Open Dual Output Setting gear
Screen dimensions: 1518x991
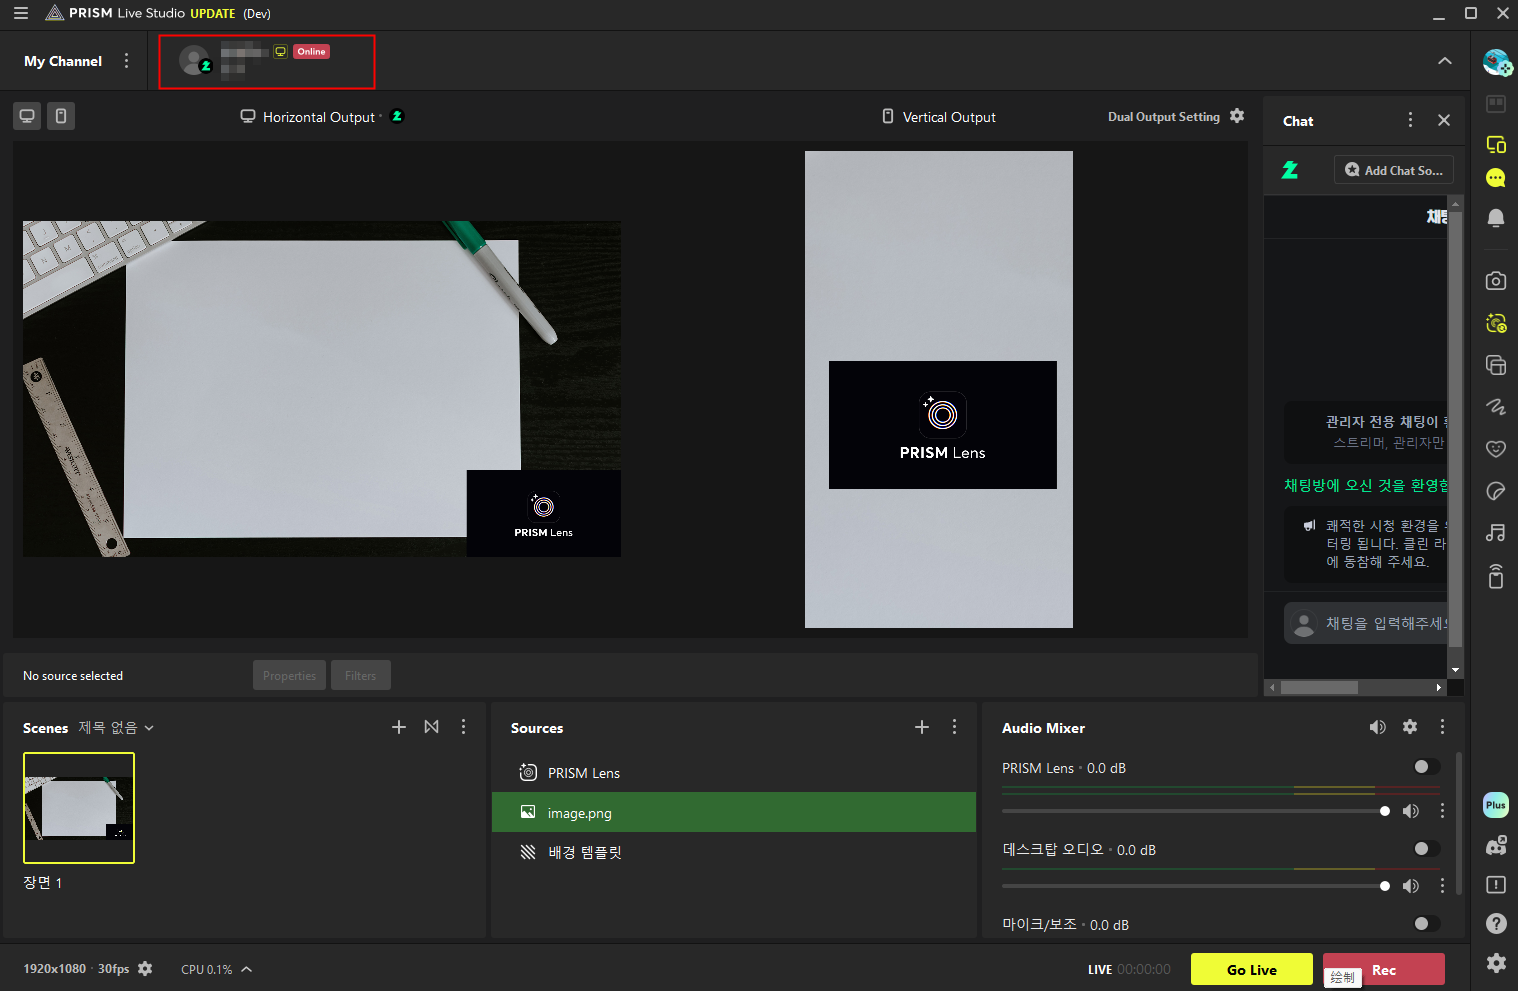point(1237,116)
